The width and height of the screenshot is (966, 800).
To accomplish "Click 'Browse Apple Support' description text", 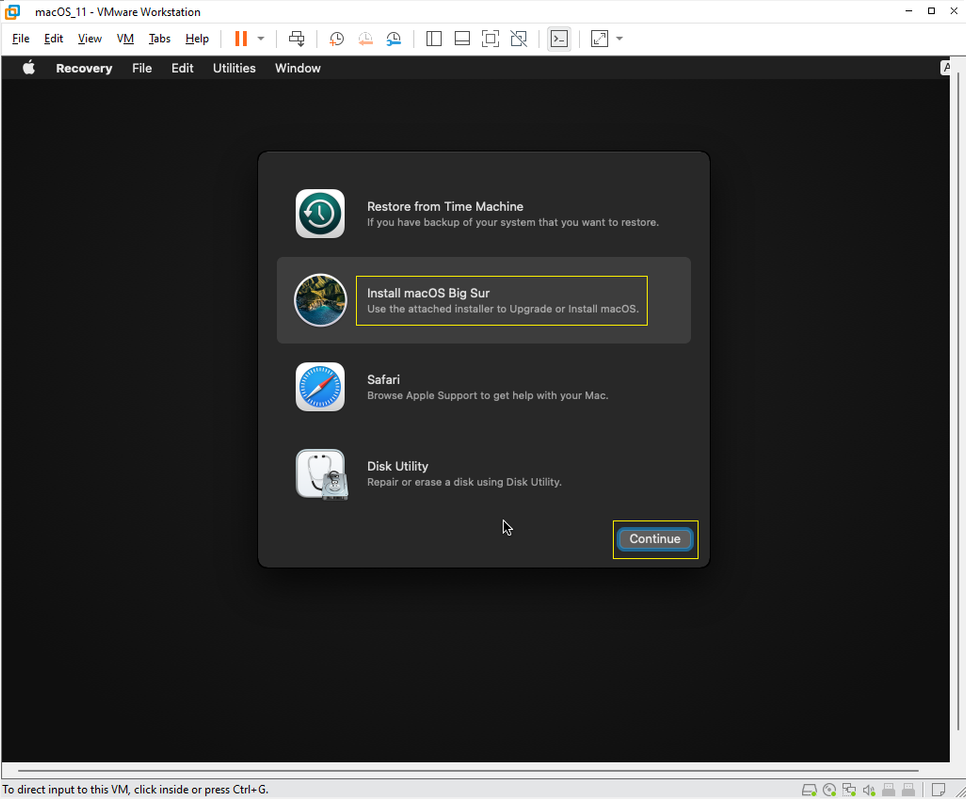I will (487, 395).
